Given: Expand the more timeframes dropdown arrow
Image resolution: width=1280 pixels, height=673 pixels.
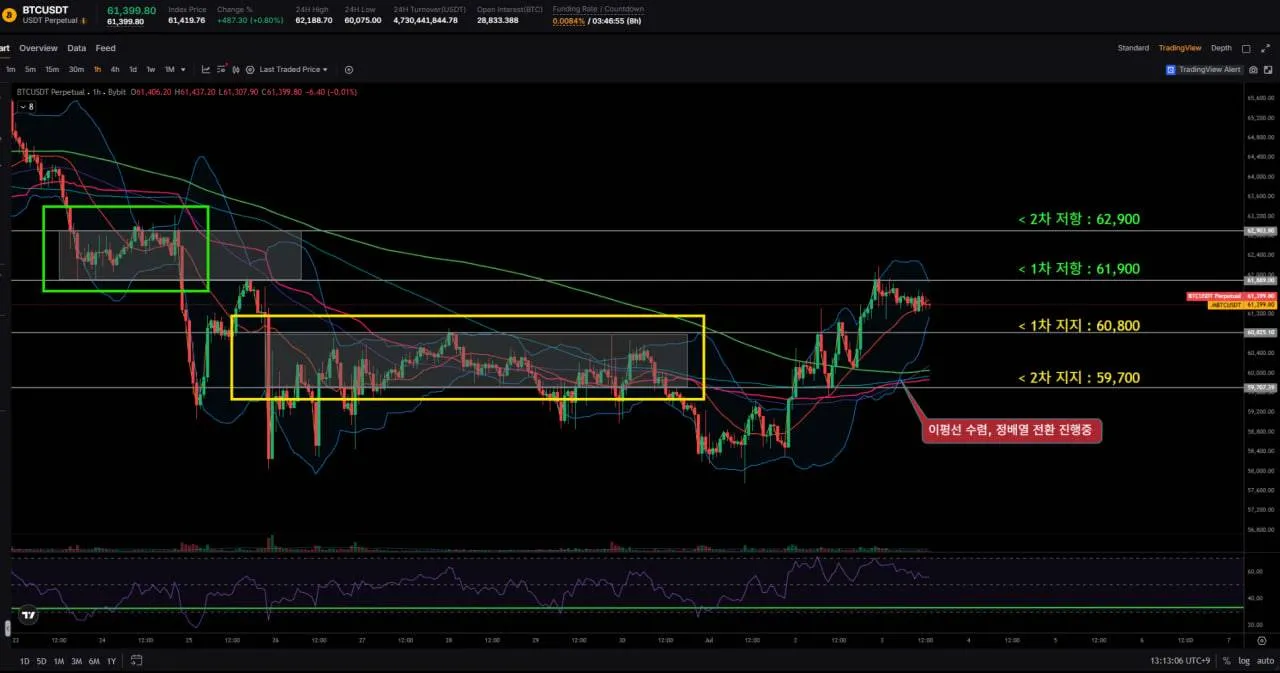Looking at the screenshot, I should (x=183, y=70).
